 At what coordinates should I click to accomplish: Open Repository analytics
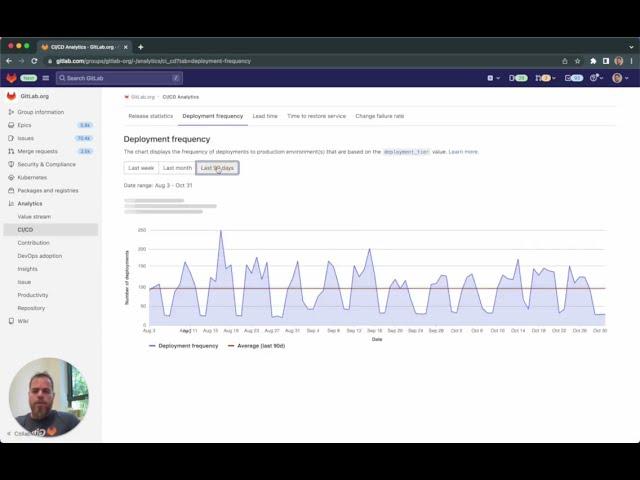tap(31, 308)
